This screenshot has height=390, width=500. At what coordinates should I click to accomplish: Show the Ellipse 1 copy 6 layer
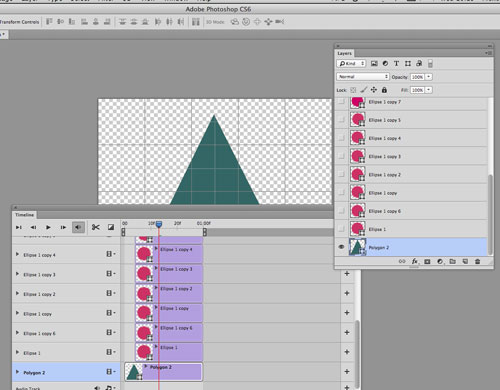tap(341, 211)
